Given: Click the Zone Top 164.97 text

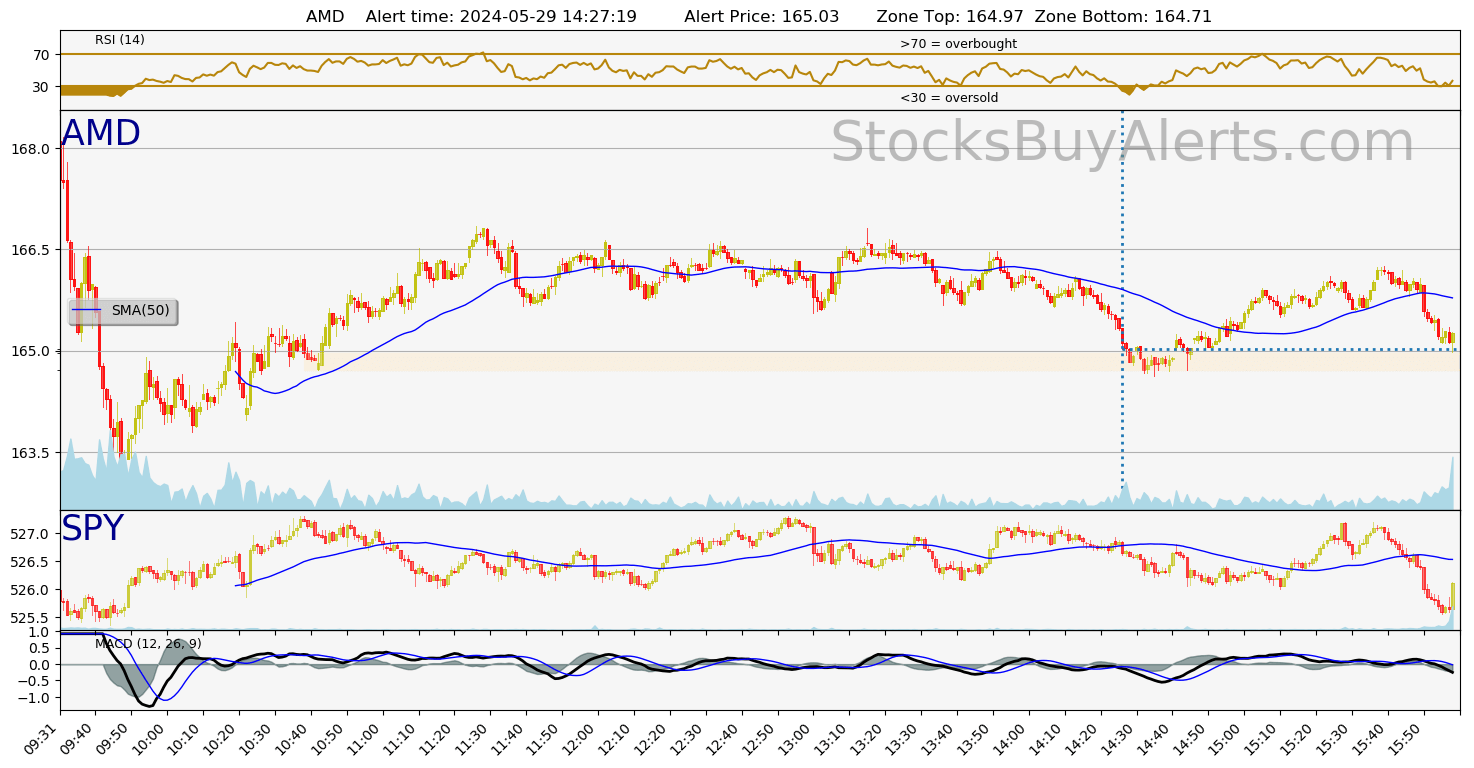Looking at the screenshot, I should coord(950,16).
